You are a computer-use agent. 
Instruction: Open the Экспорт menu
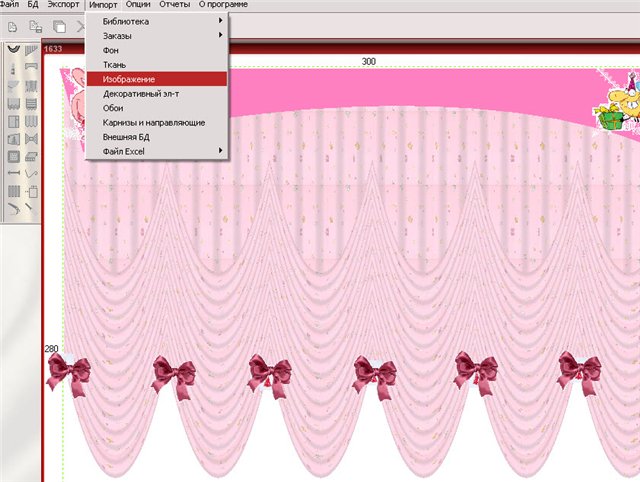[x=64, y=5]
